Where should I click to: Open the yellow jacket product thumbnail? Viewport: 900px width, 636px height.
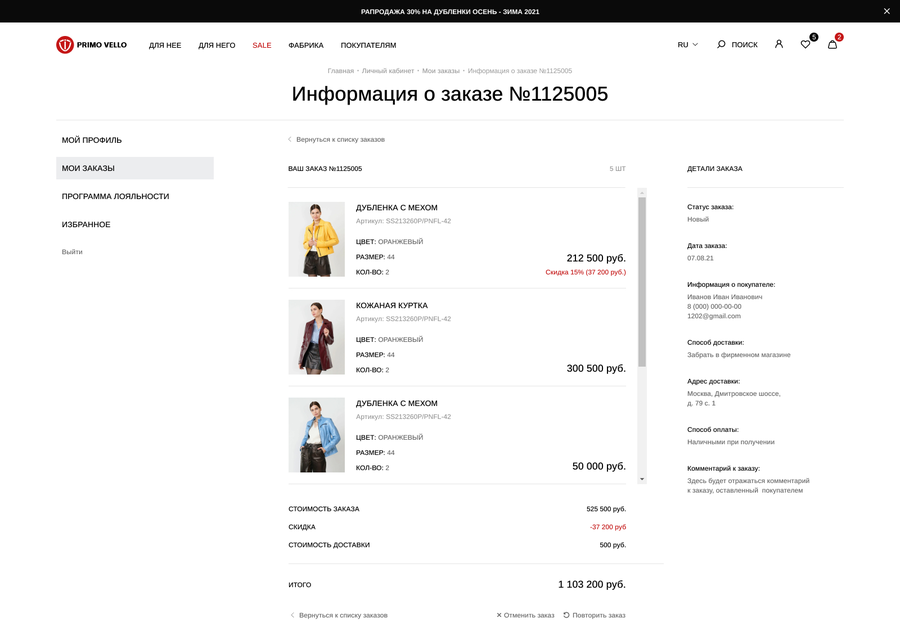click(316, 239)
